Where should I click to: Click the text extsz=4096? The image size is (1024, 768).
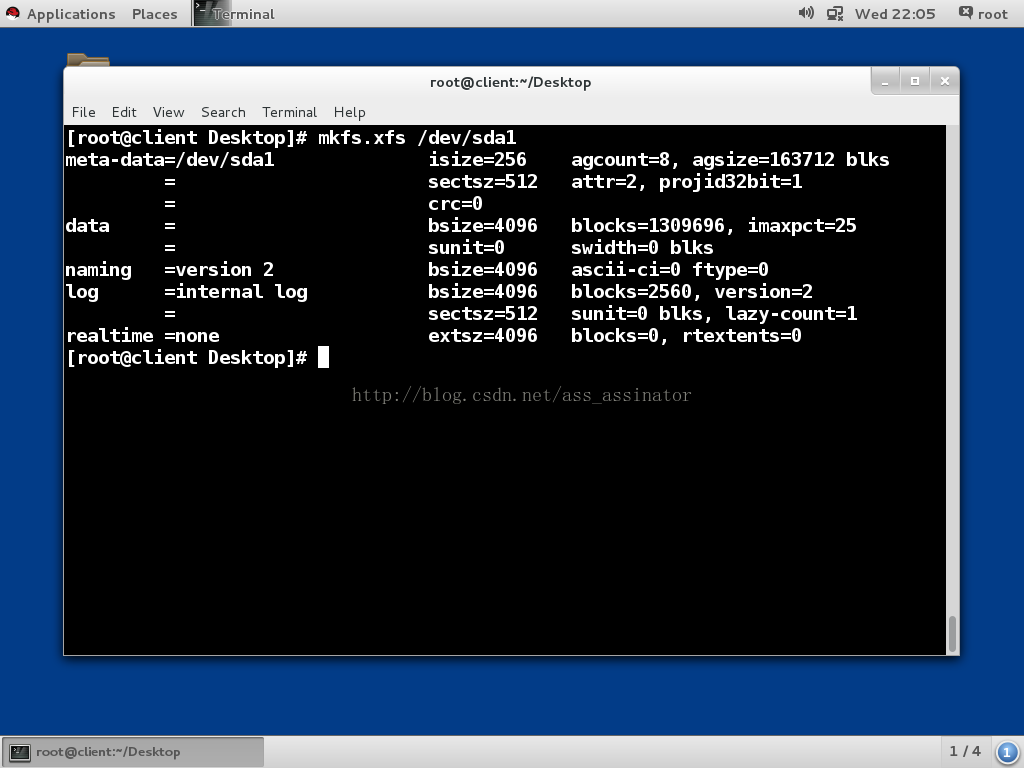(x=483, y=336)
